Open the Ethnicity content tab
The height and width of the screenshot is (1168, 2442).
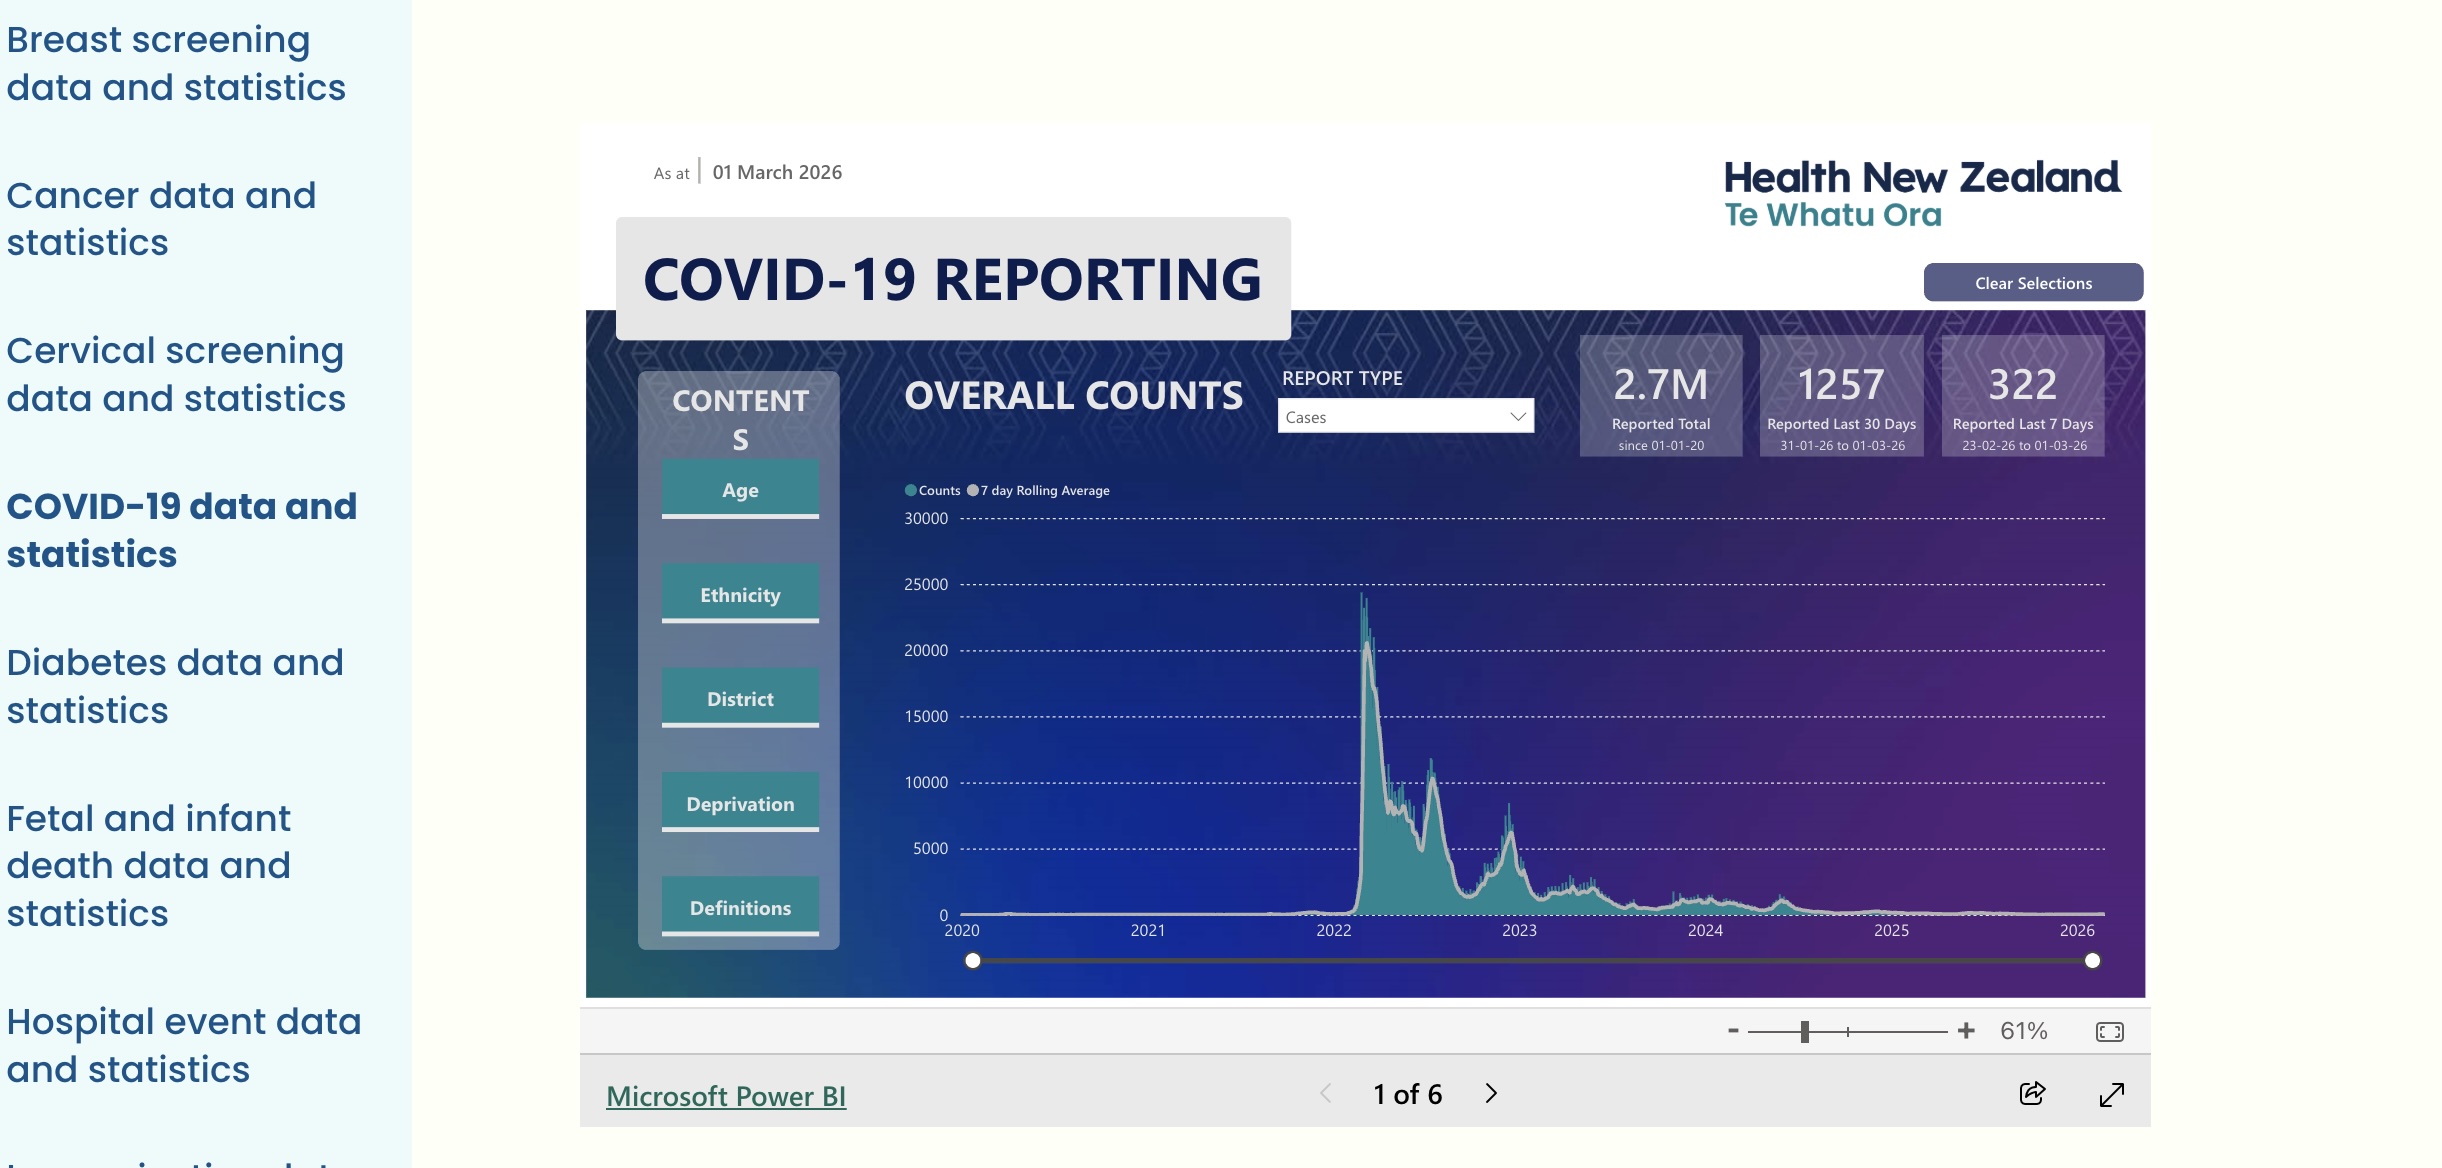[x=740, y=594]
